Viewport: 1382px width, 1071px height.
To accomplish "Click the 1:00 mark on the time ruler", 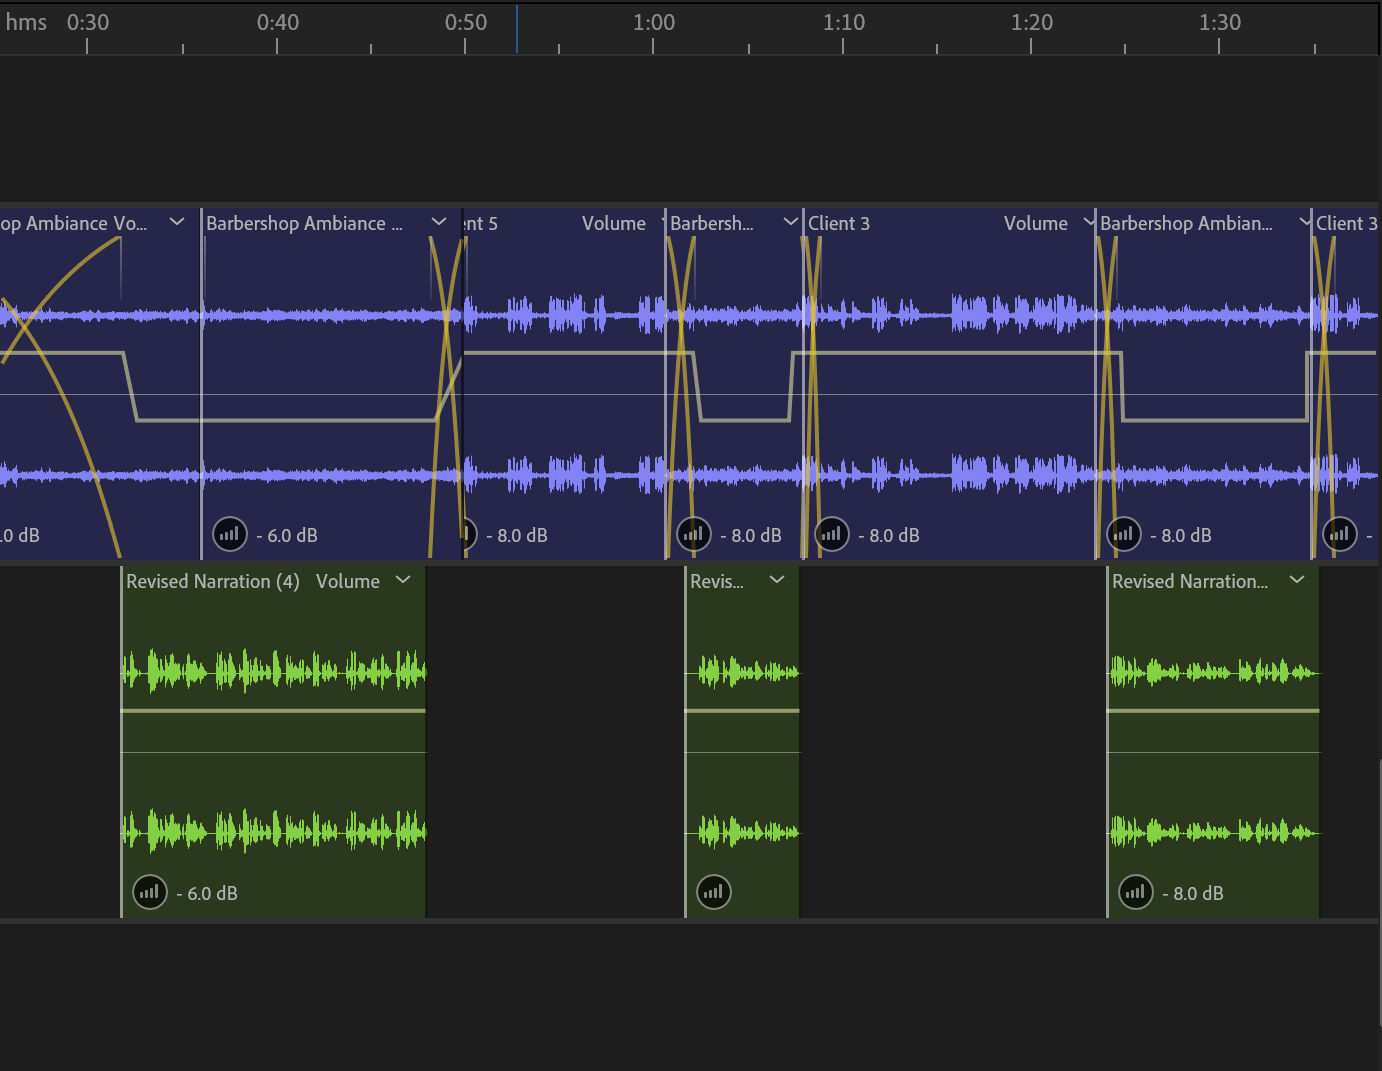I will (x=654, y=22).
